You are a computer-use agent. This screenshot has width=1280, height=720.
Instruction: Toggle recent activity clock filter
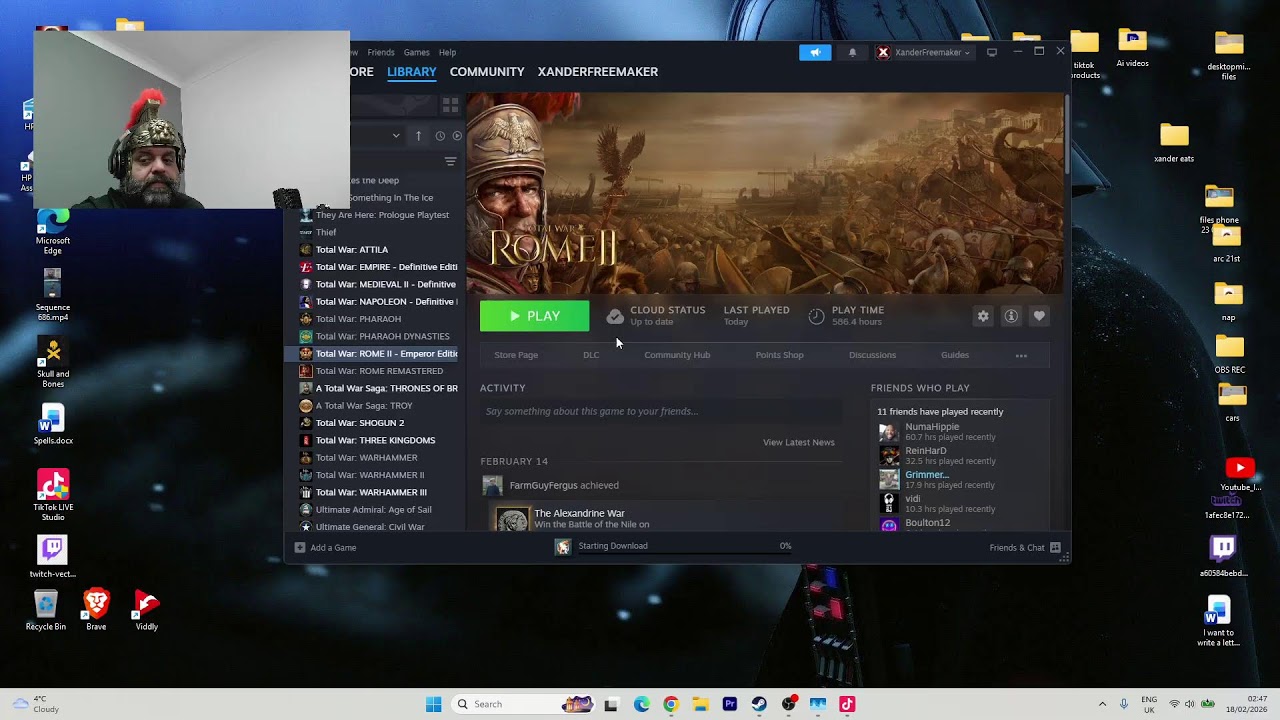click(x=439, y=136)
